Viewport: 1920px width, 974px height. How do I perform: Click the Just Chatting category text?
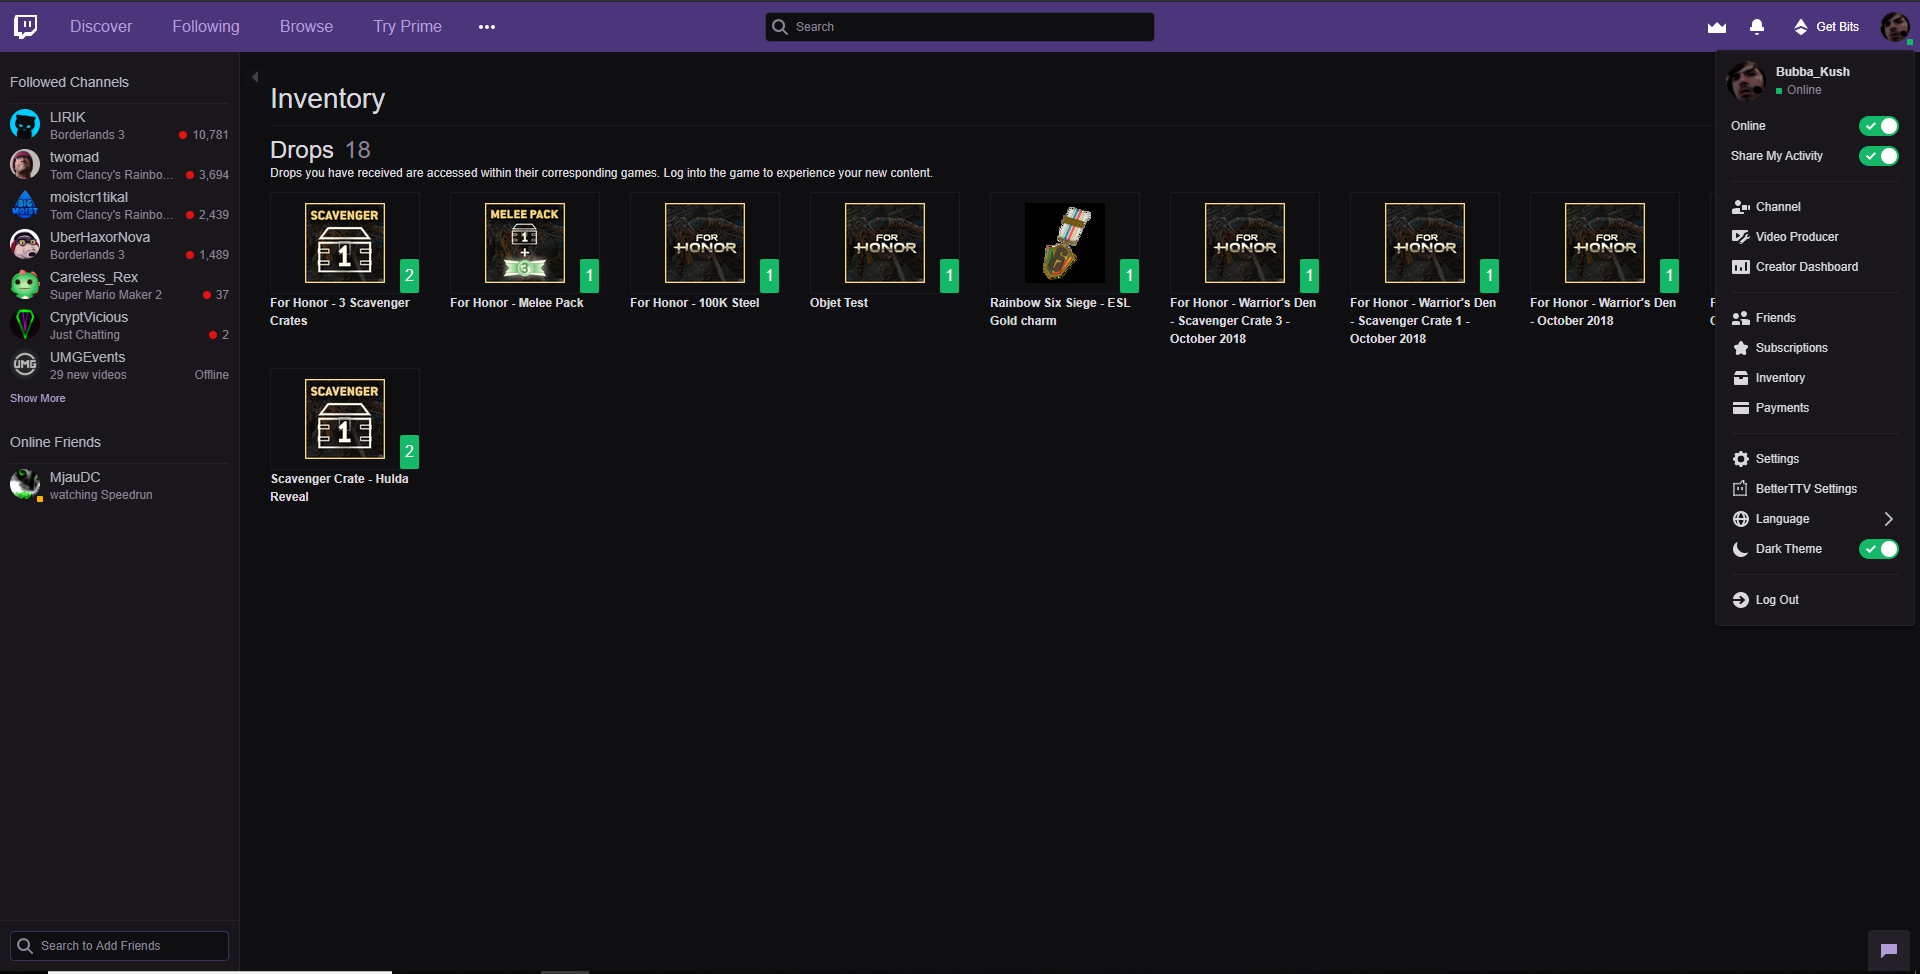[x=85, y=335]
